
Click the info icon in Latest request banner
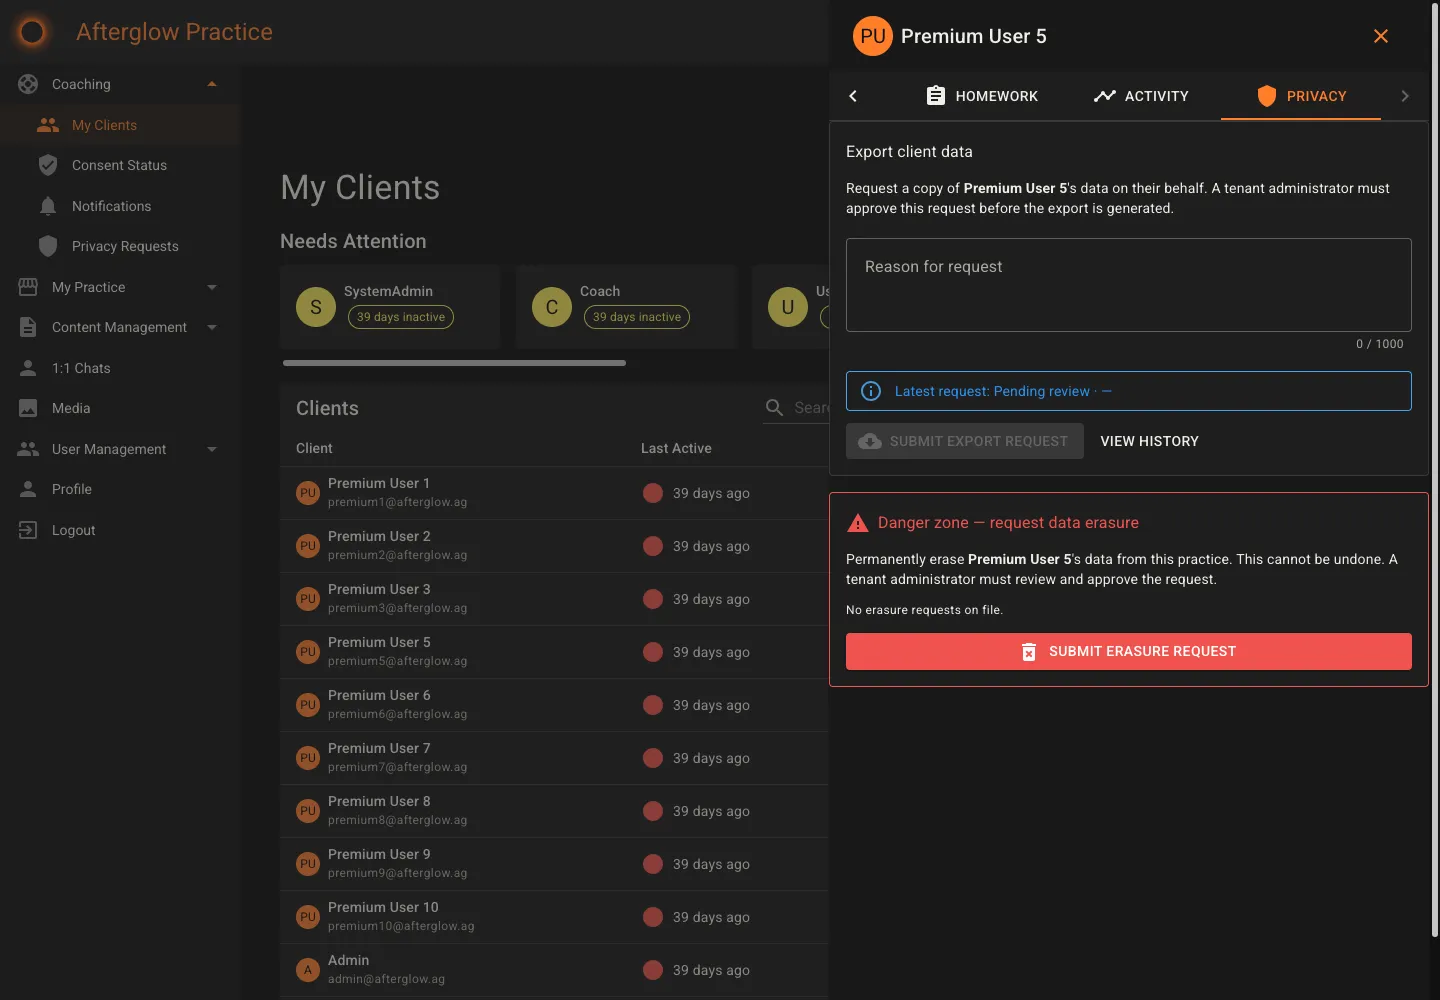click(871, 391)
